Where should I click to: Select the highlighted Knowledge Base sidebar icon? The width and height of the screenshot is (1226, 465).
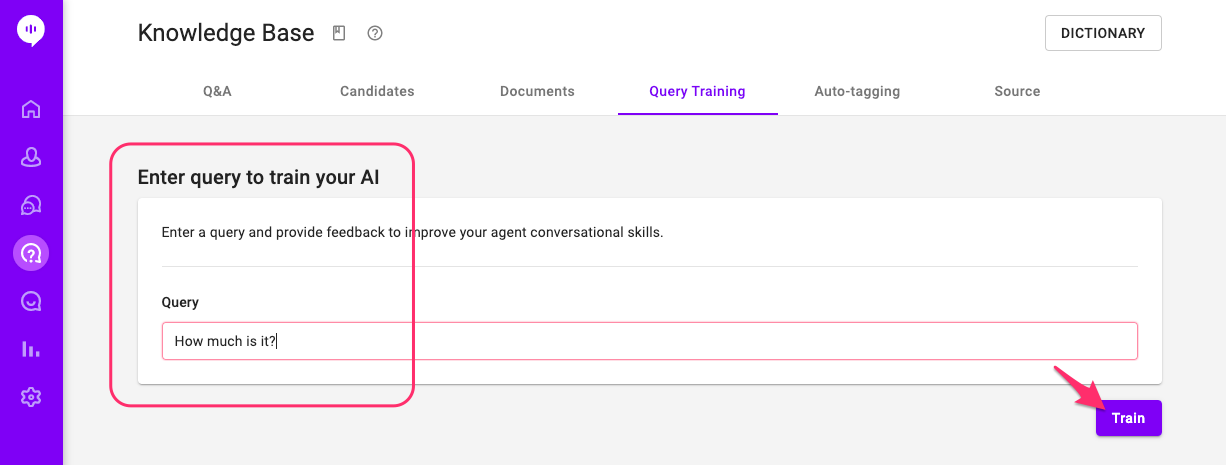point(31,253)
